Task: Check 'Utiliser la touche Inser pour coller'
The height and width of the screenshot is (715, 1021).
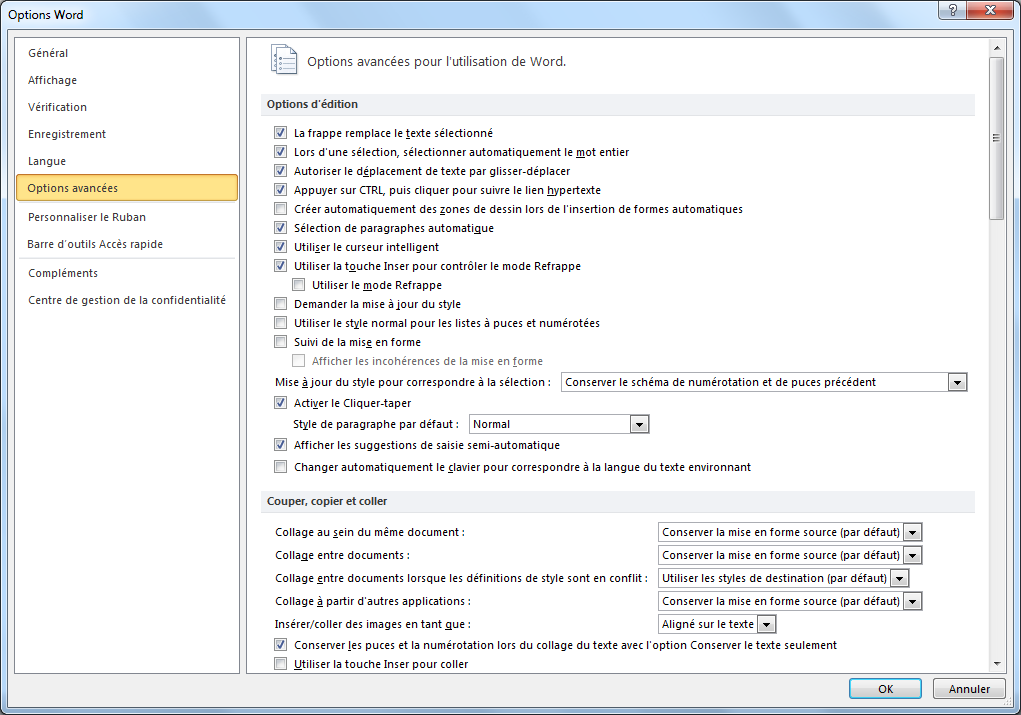Action: click(x=281, y=664)
